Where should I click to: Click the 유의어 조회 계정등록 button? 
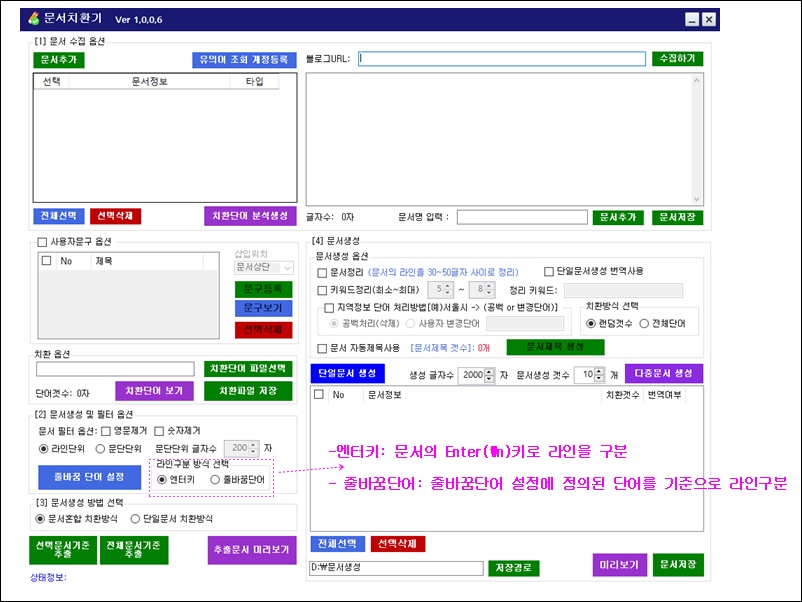point(245,59)
